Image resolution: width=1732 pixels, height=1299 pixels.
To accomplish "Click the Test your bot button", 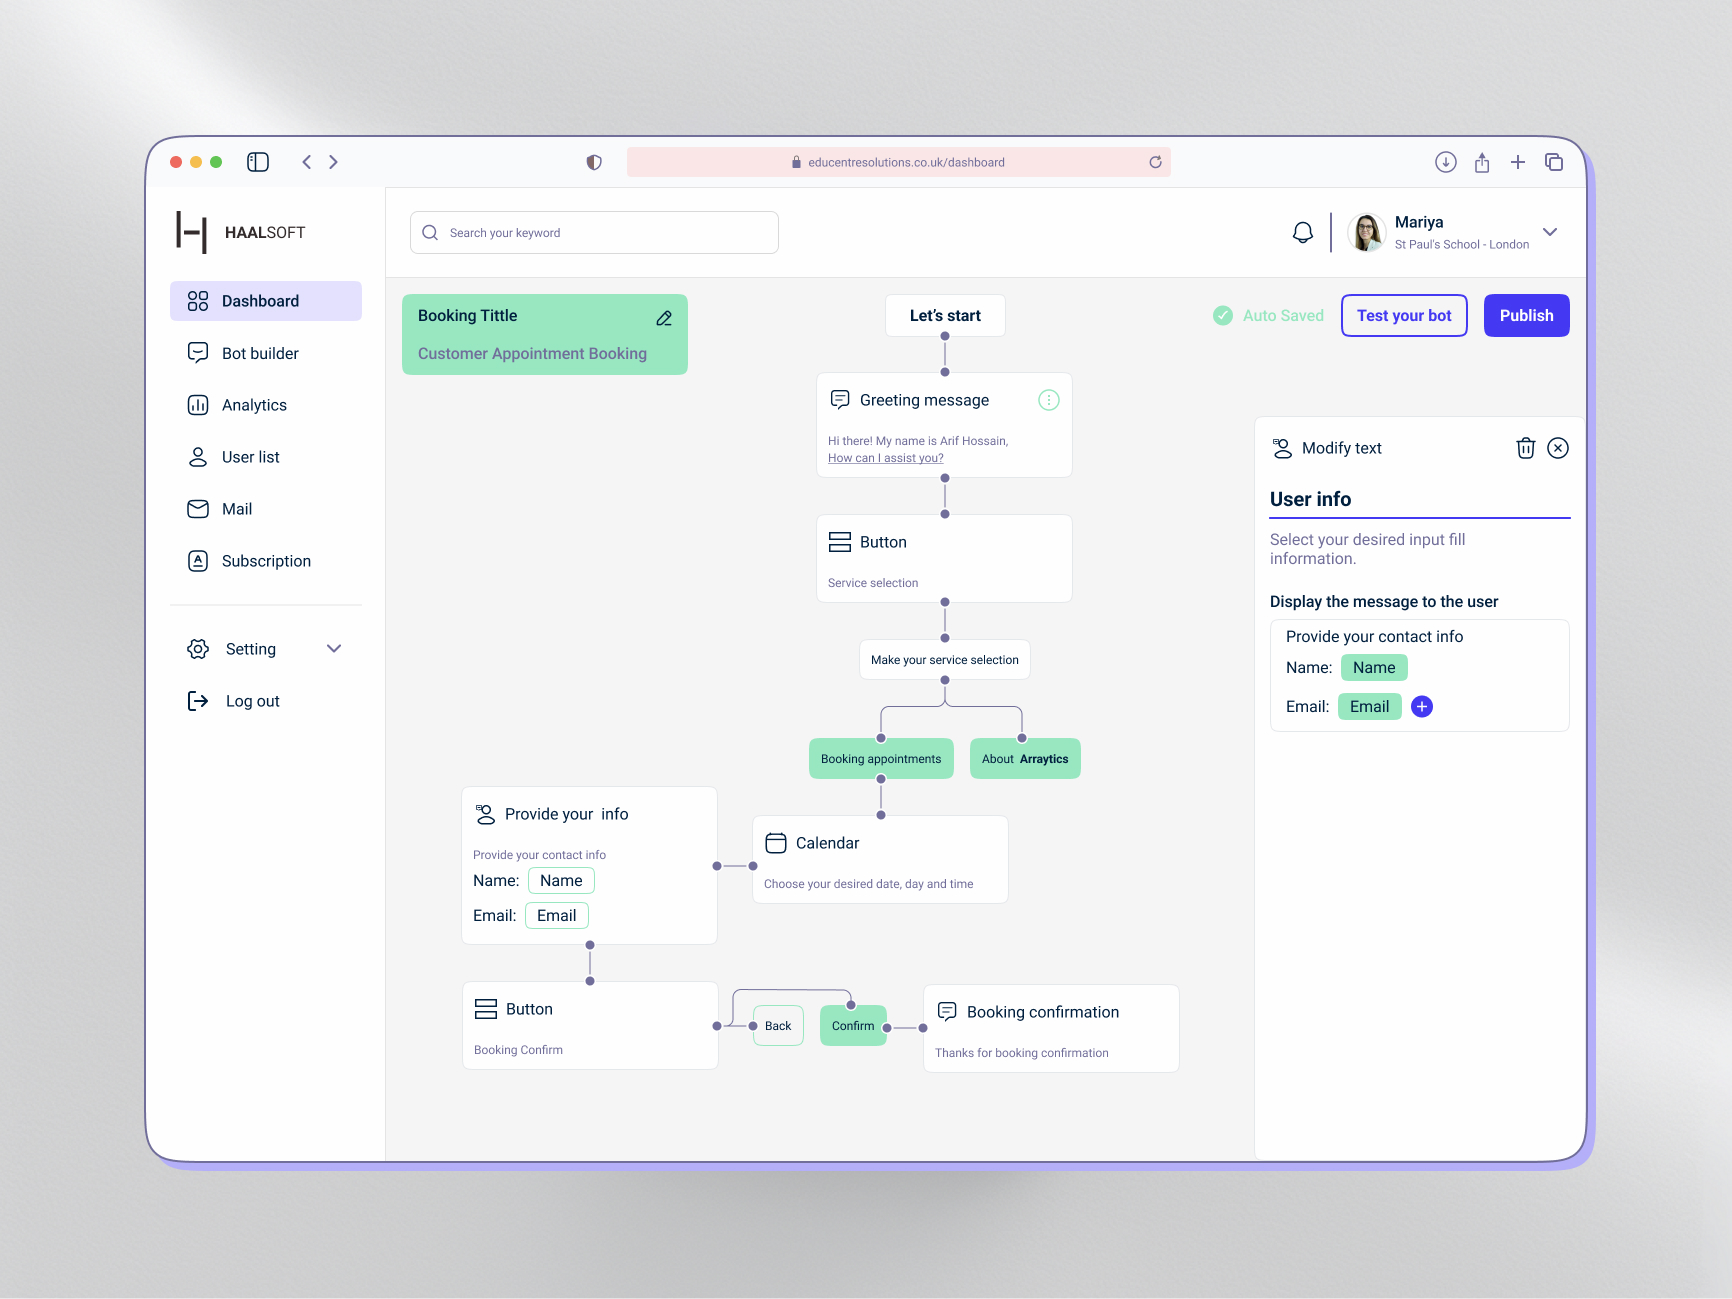I will tap(1404, 316).
